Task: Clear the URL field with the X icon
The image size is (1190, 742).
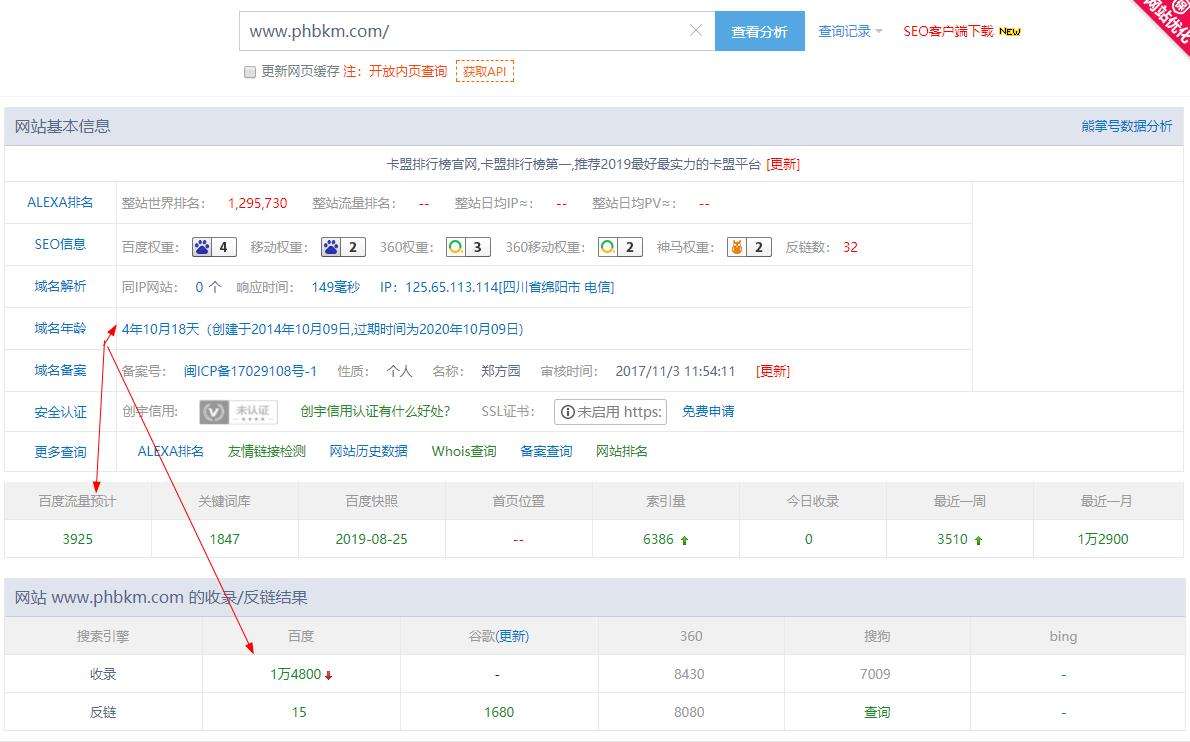Action: click(695, 30)
